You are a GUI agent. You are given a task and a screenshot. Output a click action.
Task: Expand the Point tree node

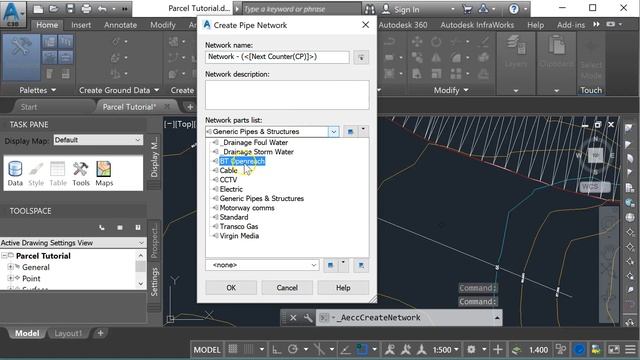(11, 278)
